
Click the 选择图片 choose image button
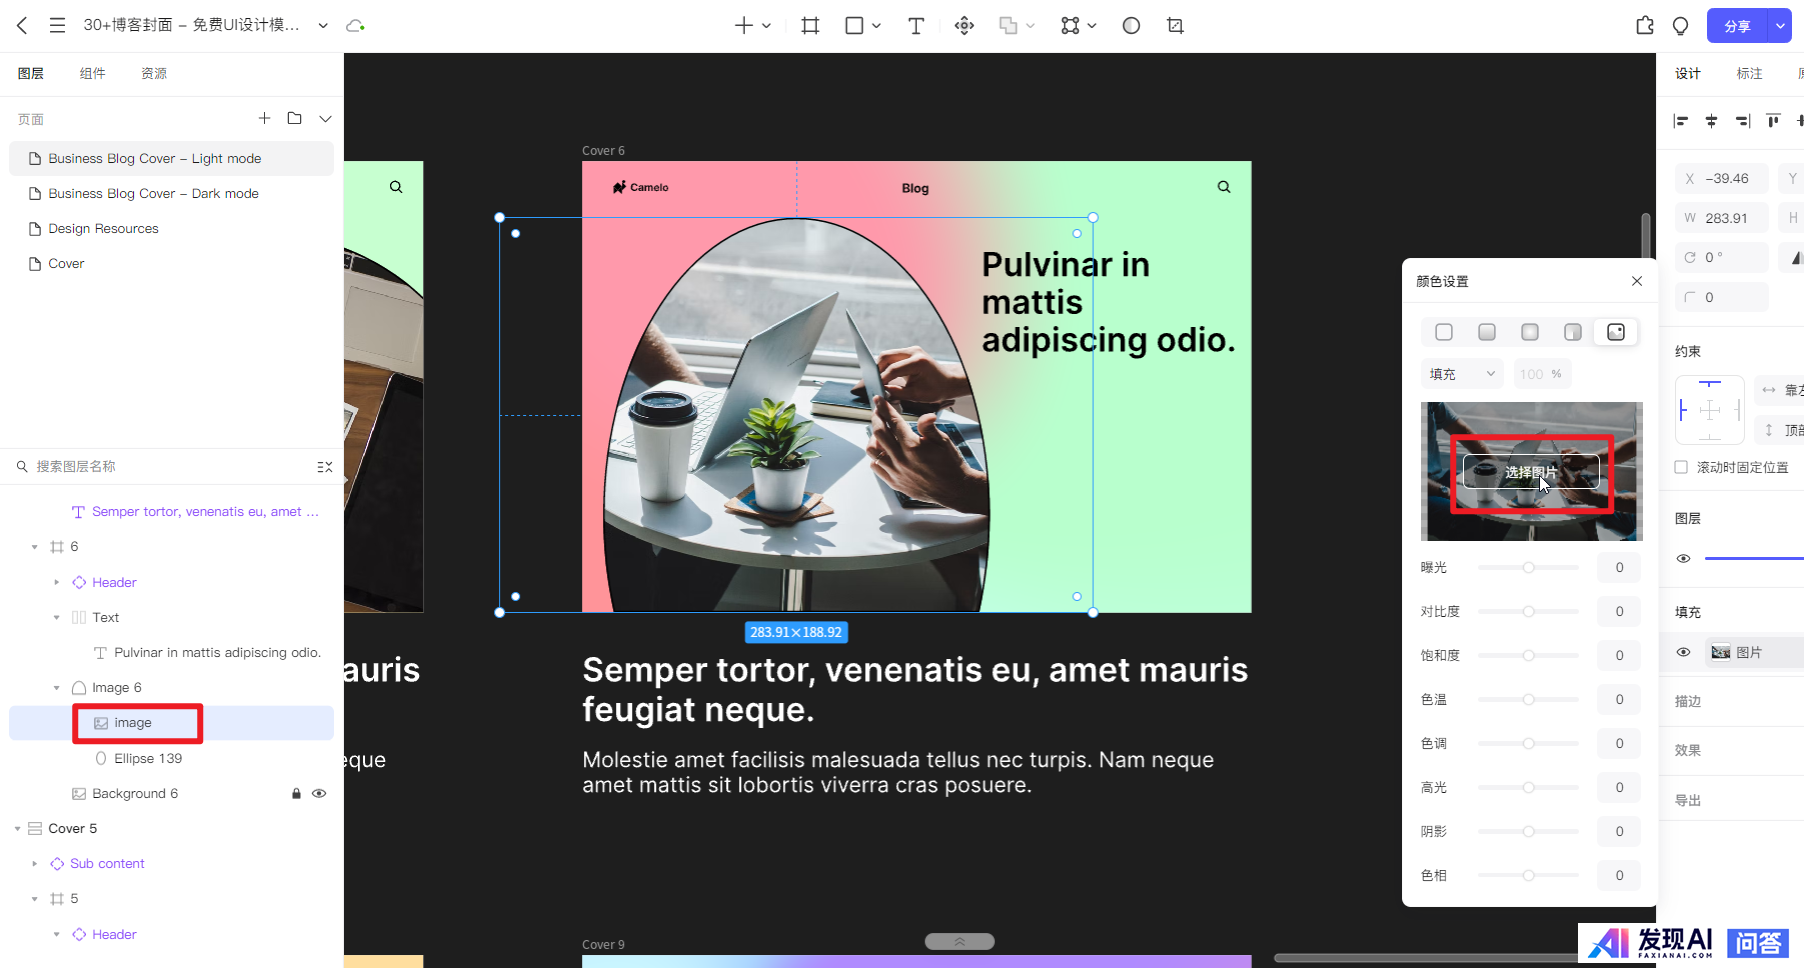click(x=1530, y=472)
